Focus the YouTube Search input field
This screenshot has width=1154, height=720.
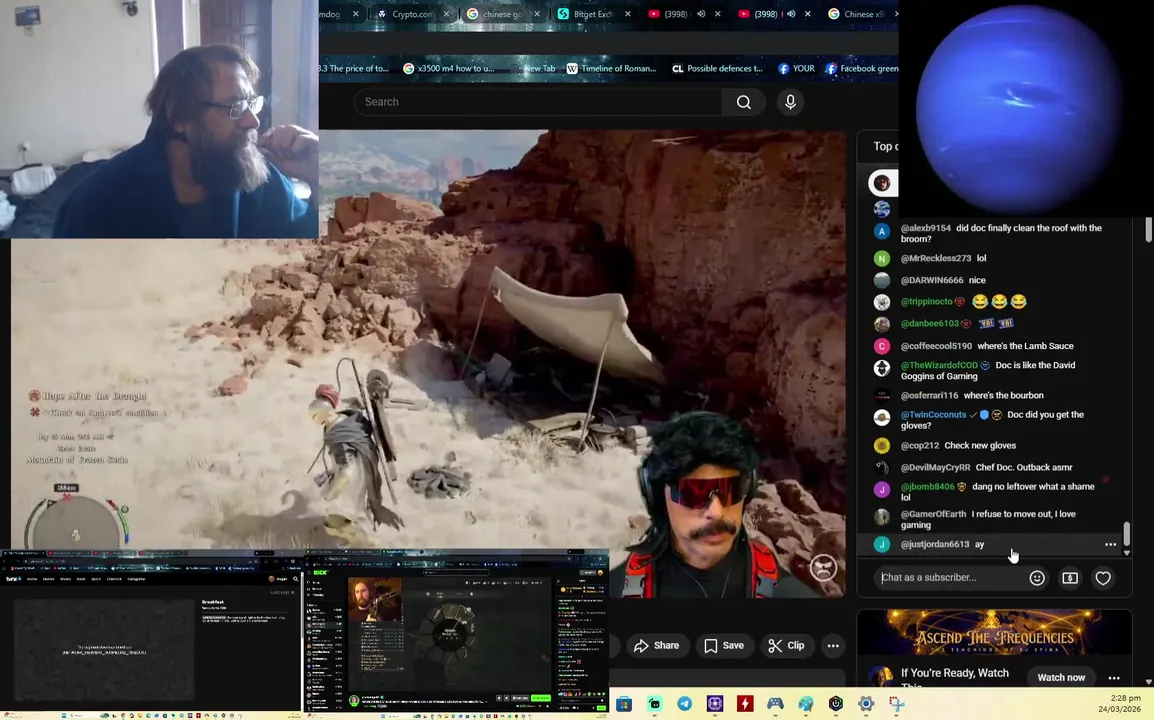[x=538, y=102]
